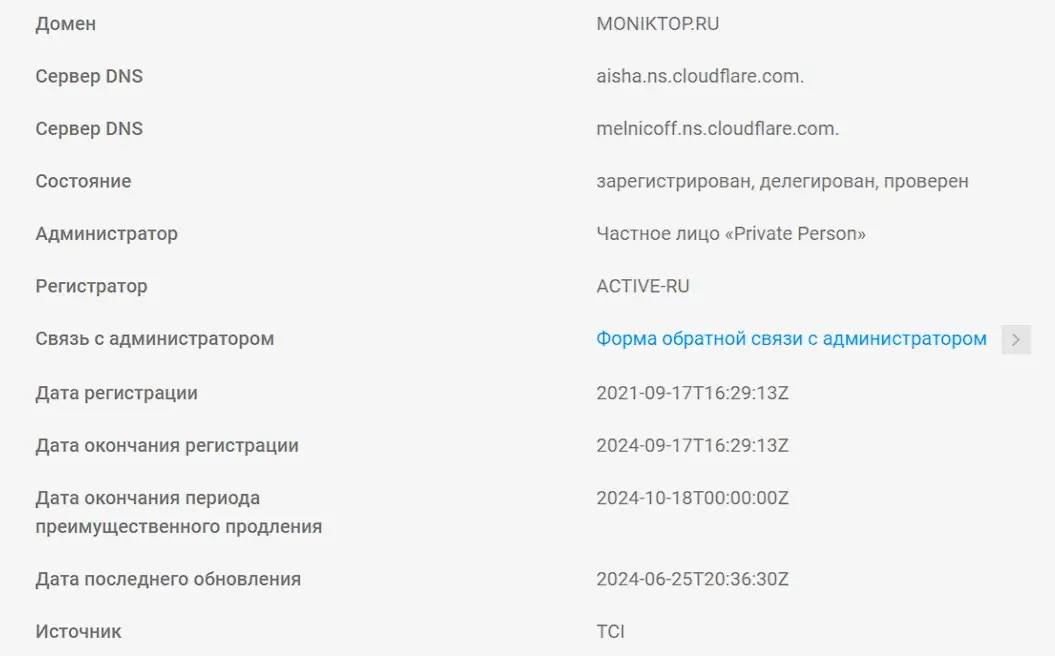Click the "Источник" row label
Viewport: 1055px width, 656px height.
point(78,631)
